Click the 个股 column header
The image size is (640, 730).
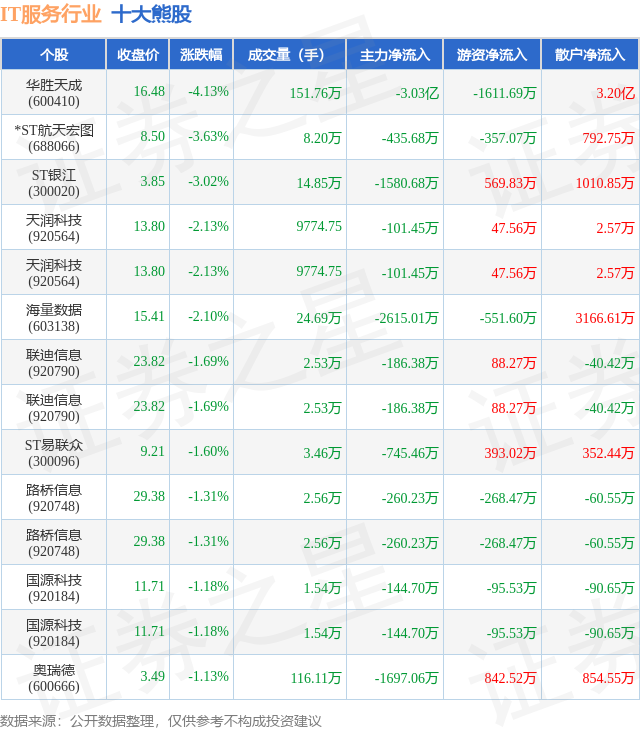pos(54,54)
